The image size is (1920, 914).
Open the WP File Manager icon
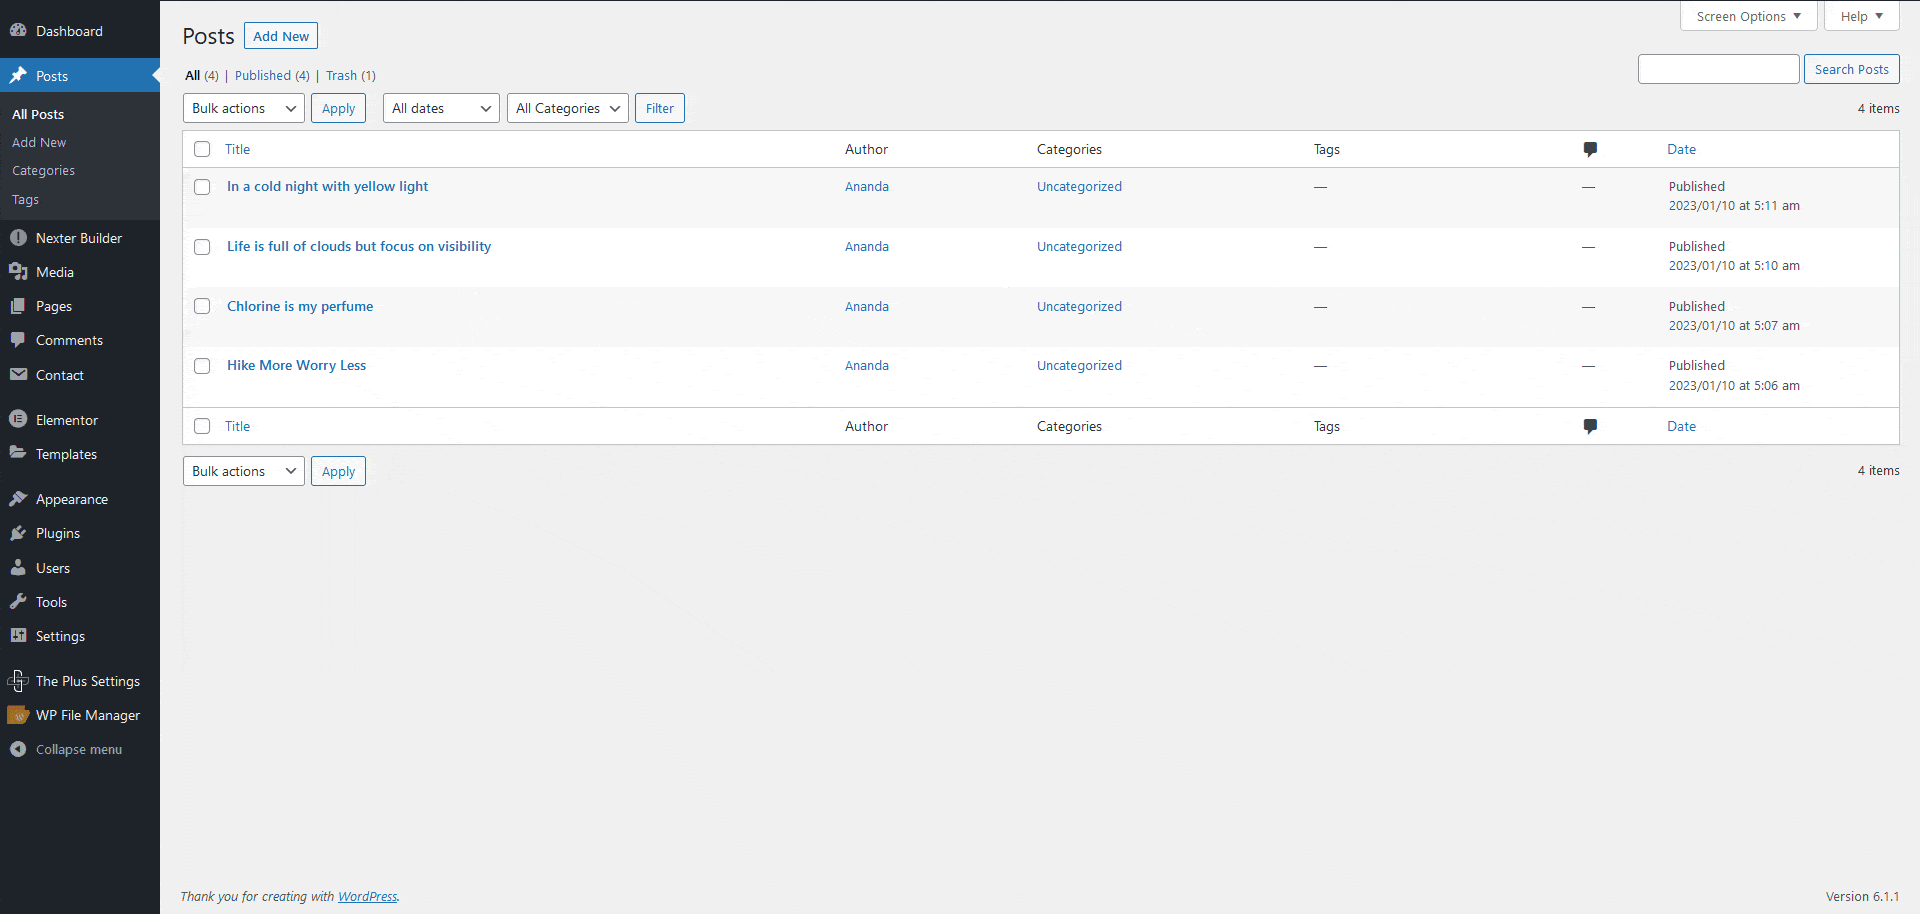pos(19,715)
